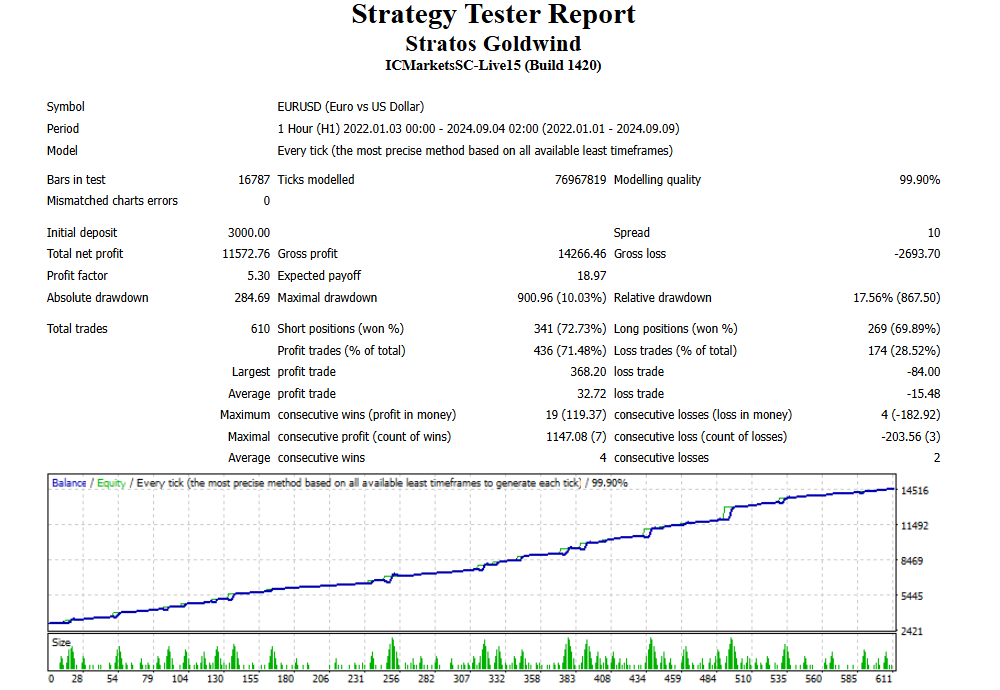
Task: Click the 'Strategy Tester Report' title
Action: (x=493, y=15)
